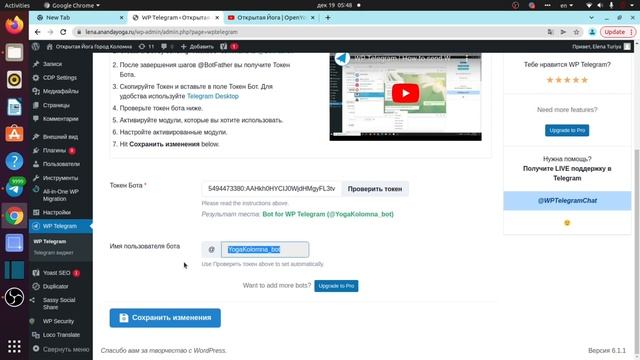
Task: Click the Translate page icon in the address bar
Action: tap(550, 32)
